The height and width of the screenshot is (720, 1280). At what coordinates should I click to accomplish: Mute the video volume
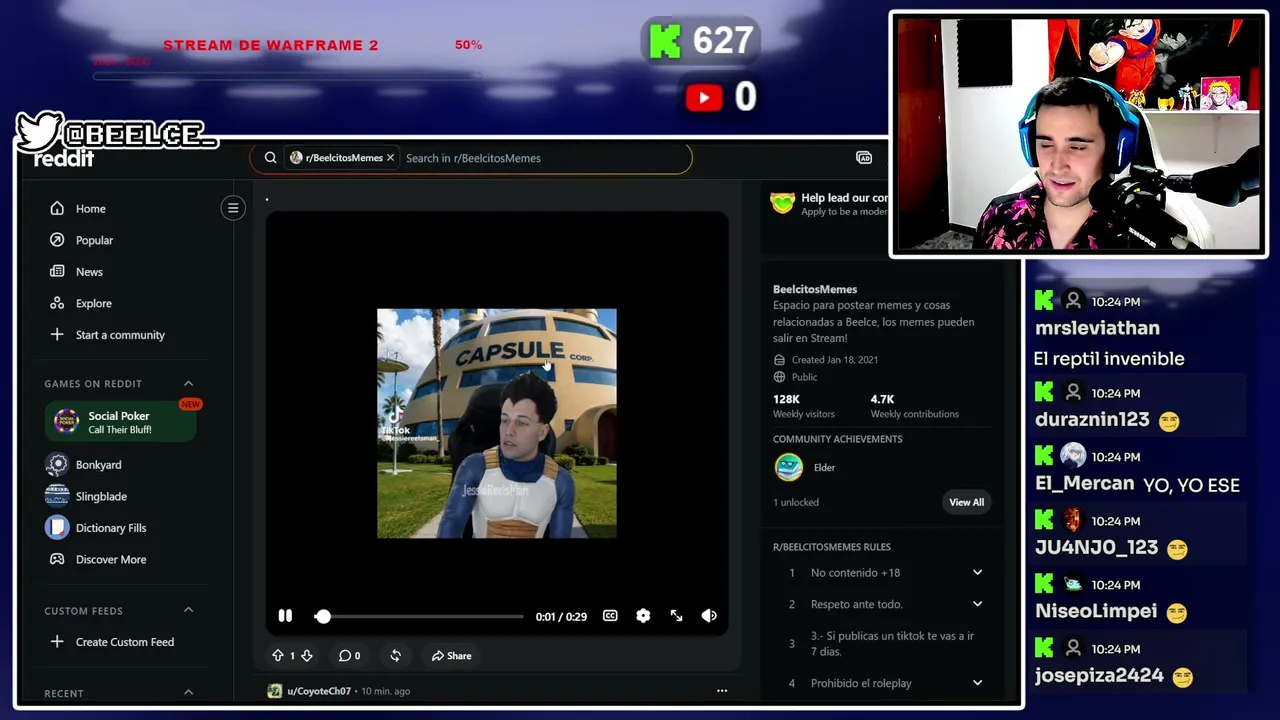pyautogui.click(x=709, y=616)
